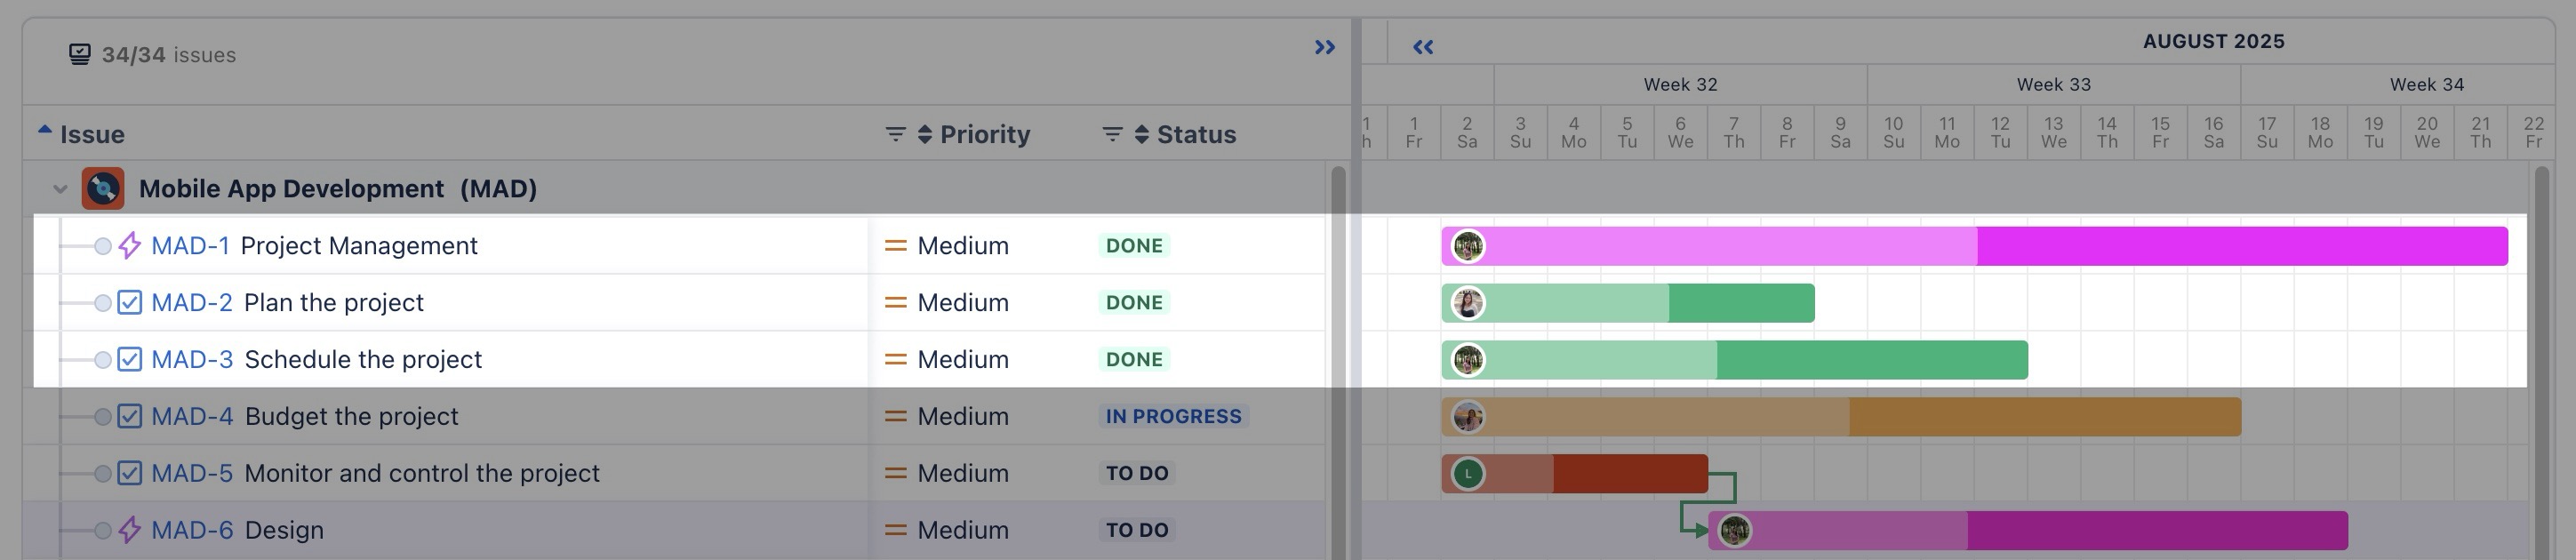The height and width of the screenshot is (560, 2576).
Task: Sort by Priority using sort arrows
Action: coord(925,134)
